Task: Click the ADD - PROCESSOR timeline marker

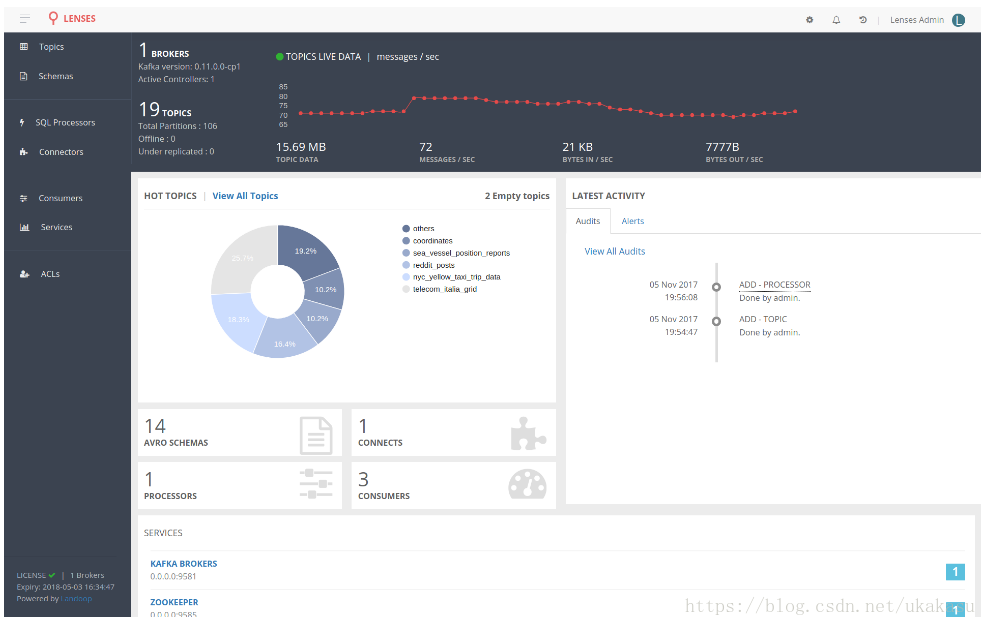Action: 716,287
